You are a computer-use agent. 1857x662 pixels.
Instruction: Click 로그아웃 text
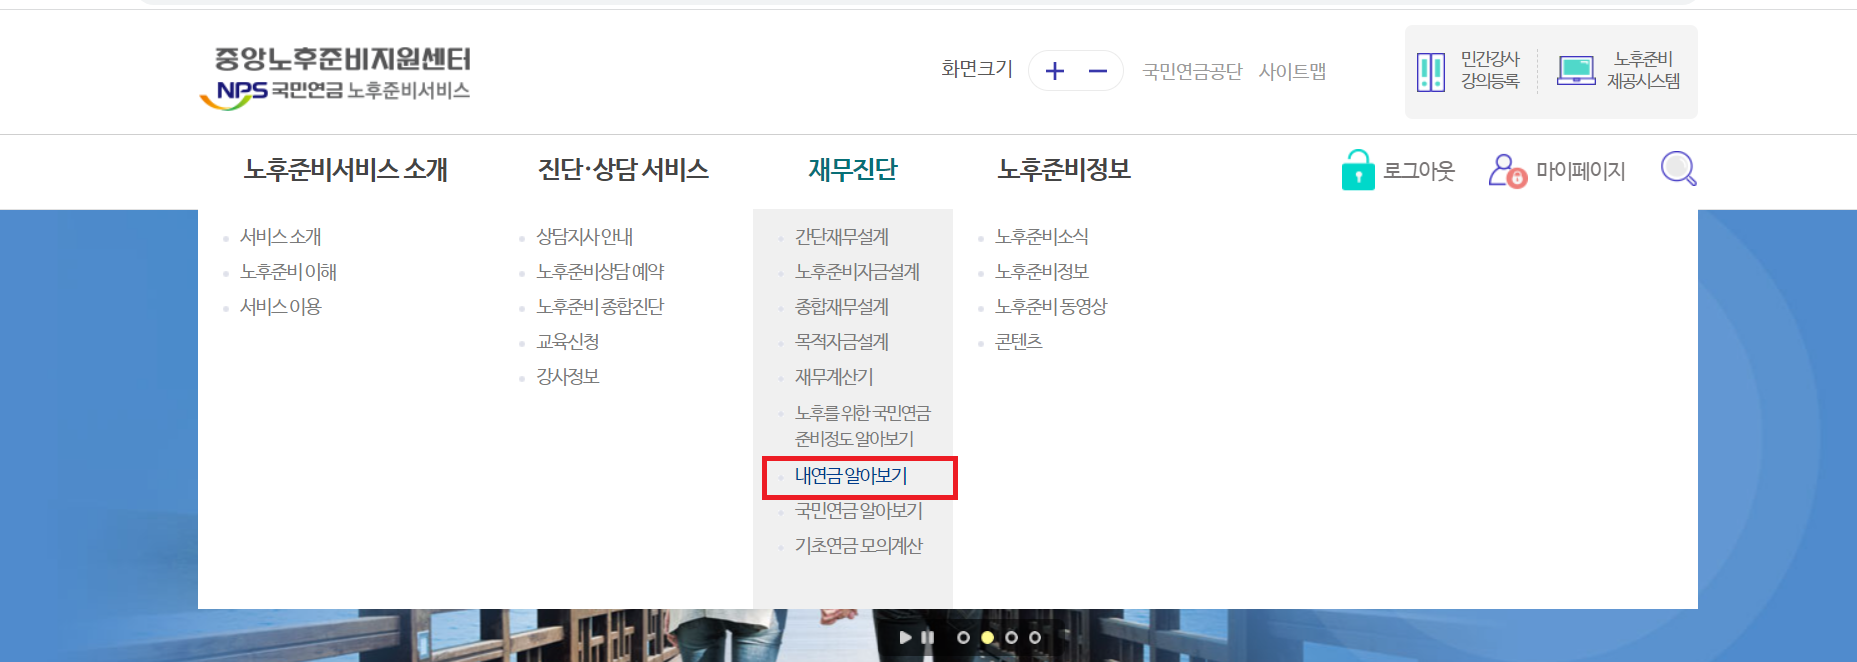point(1419,171)
